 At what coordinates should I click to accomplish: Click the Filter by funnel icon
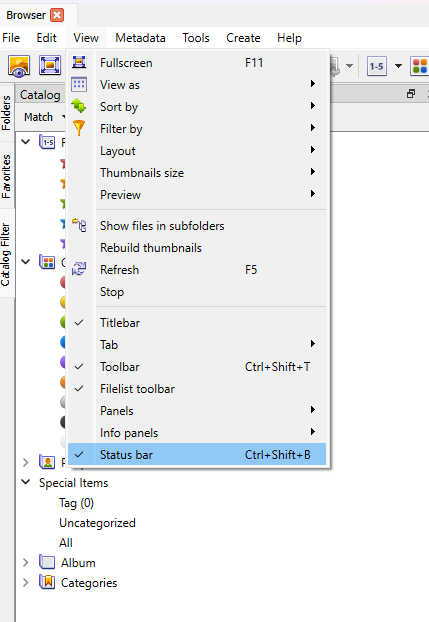79,128
